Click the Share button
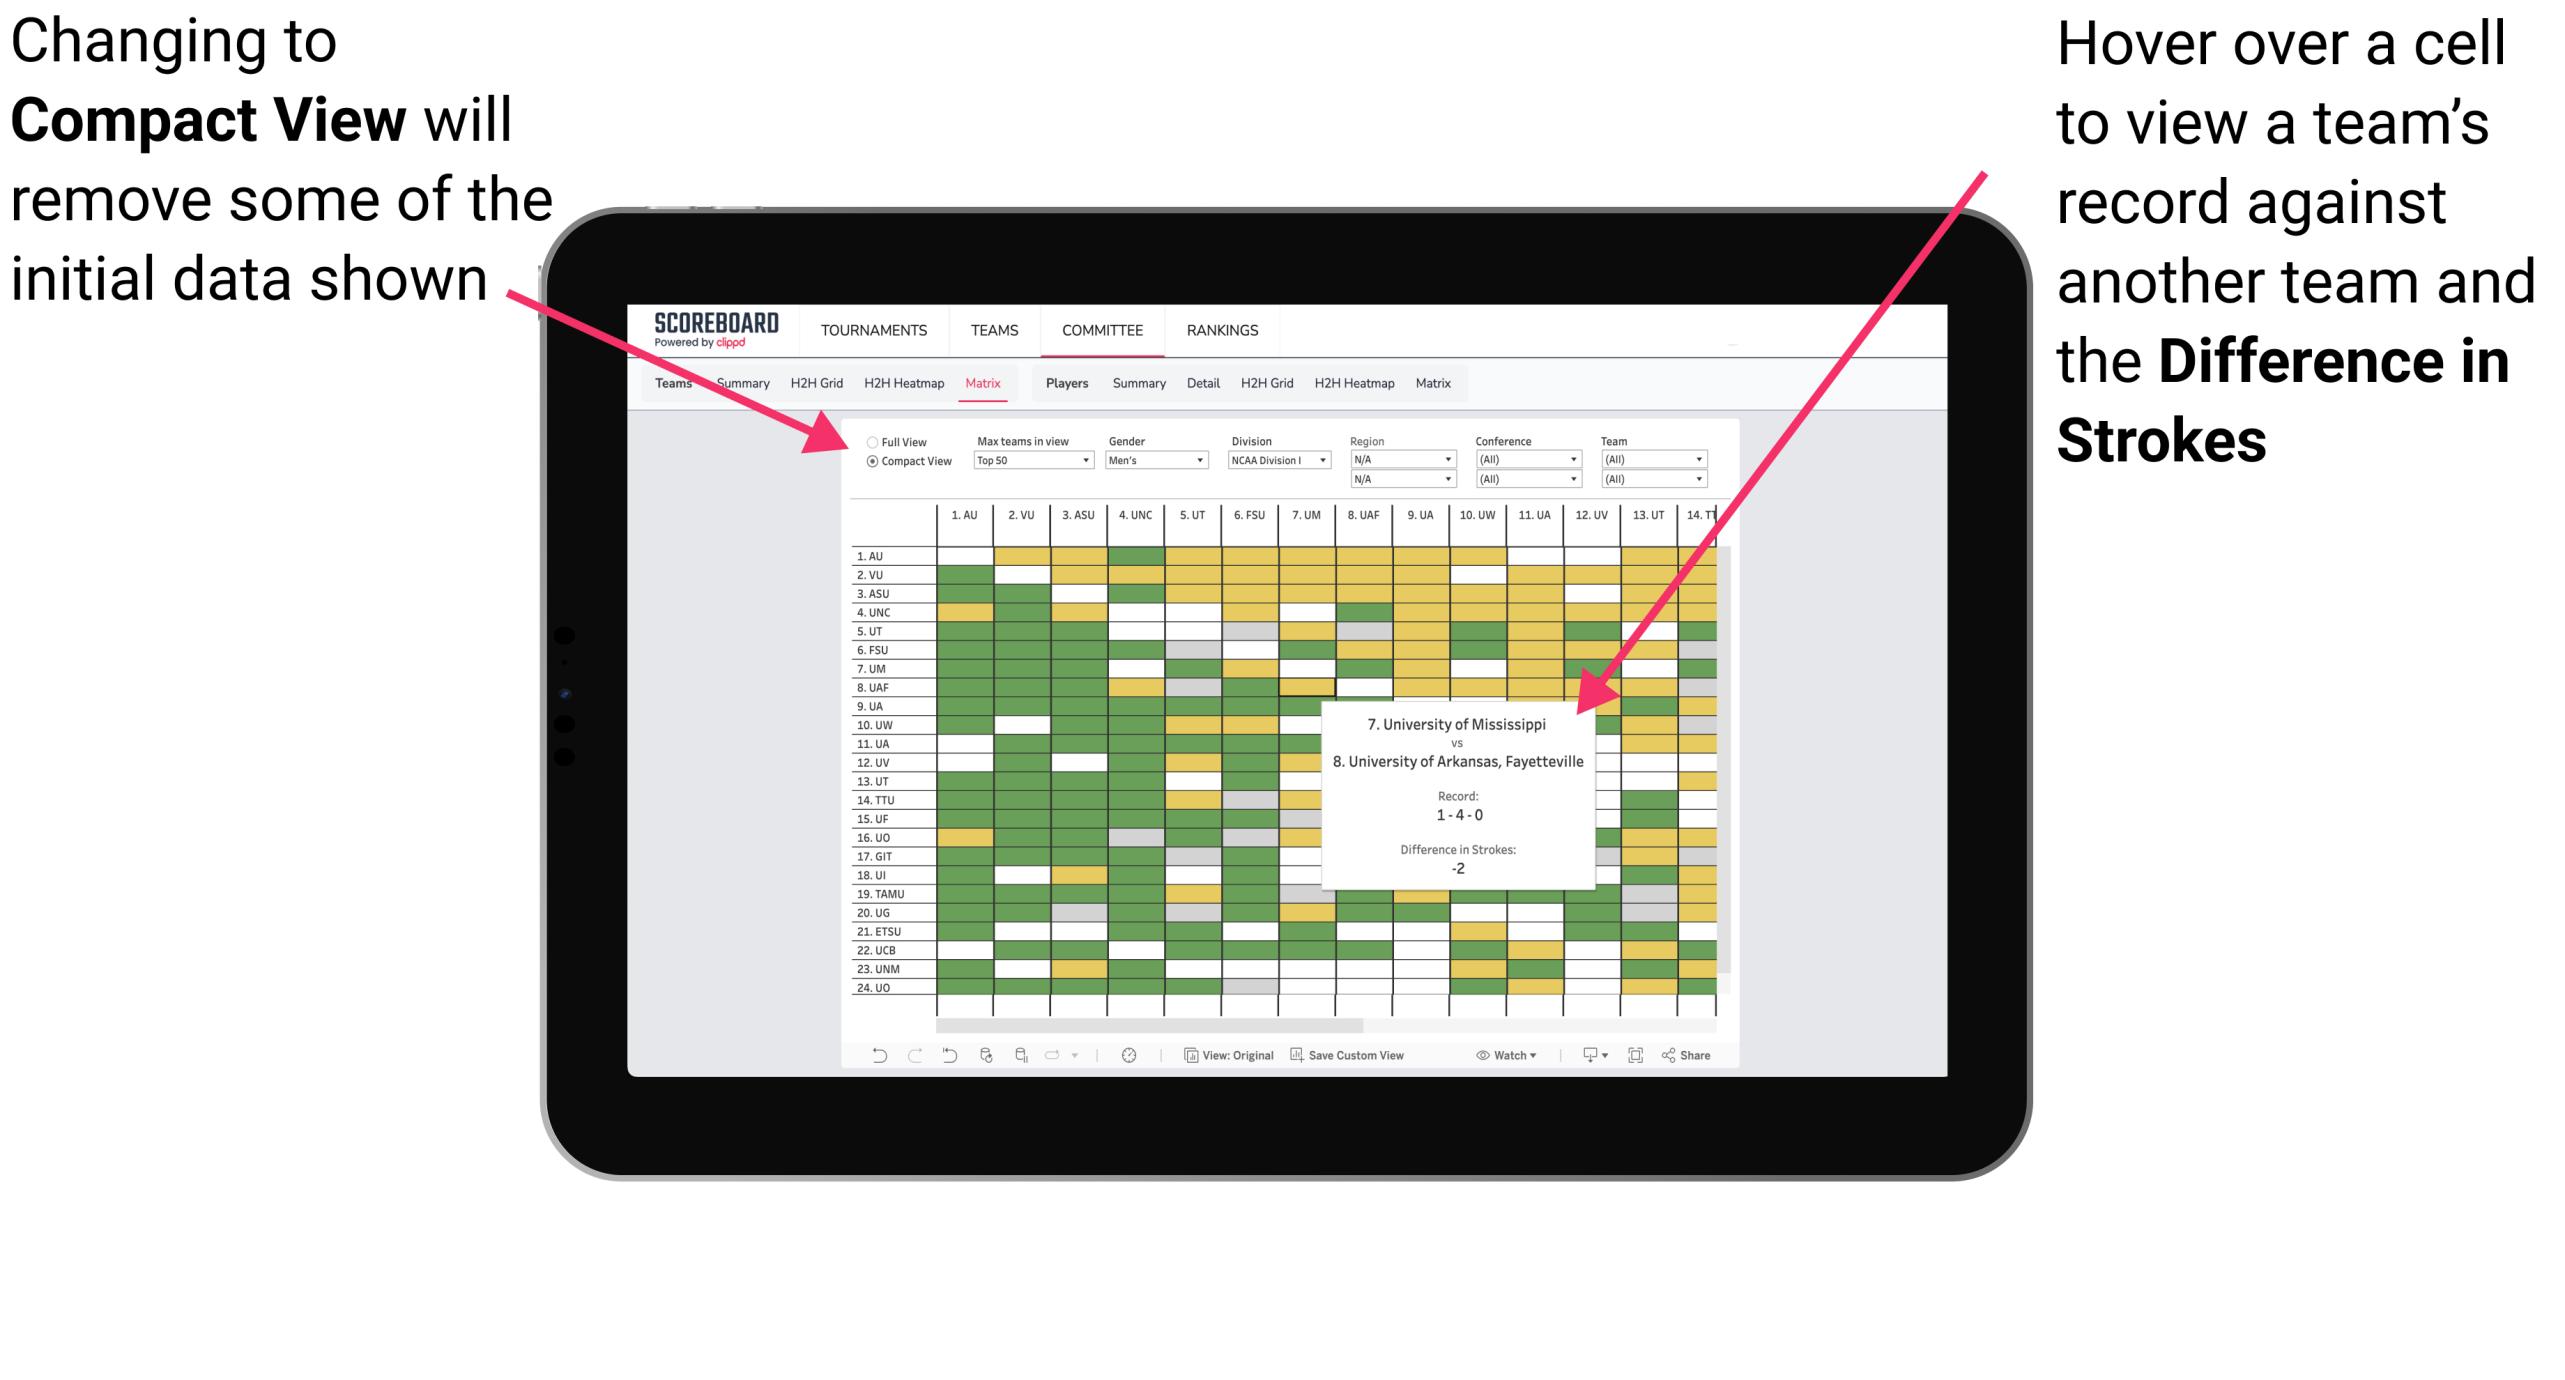 [1707, 1059]
